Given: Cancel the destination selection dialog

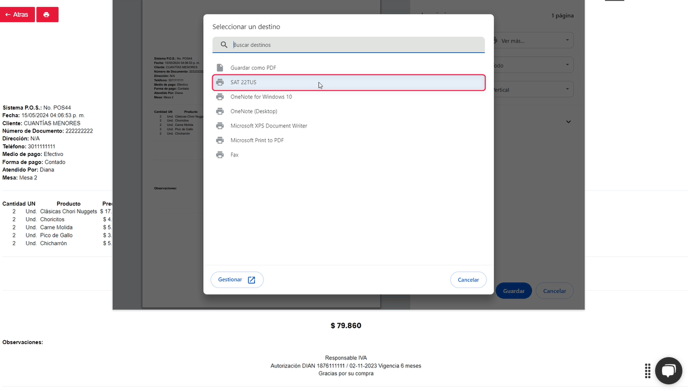Looking at the screenshot, I should pyautogui.click(x=468, y=280).
